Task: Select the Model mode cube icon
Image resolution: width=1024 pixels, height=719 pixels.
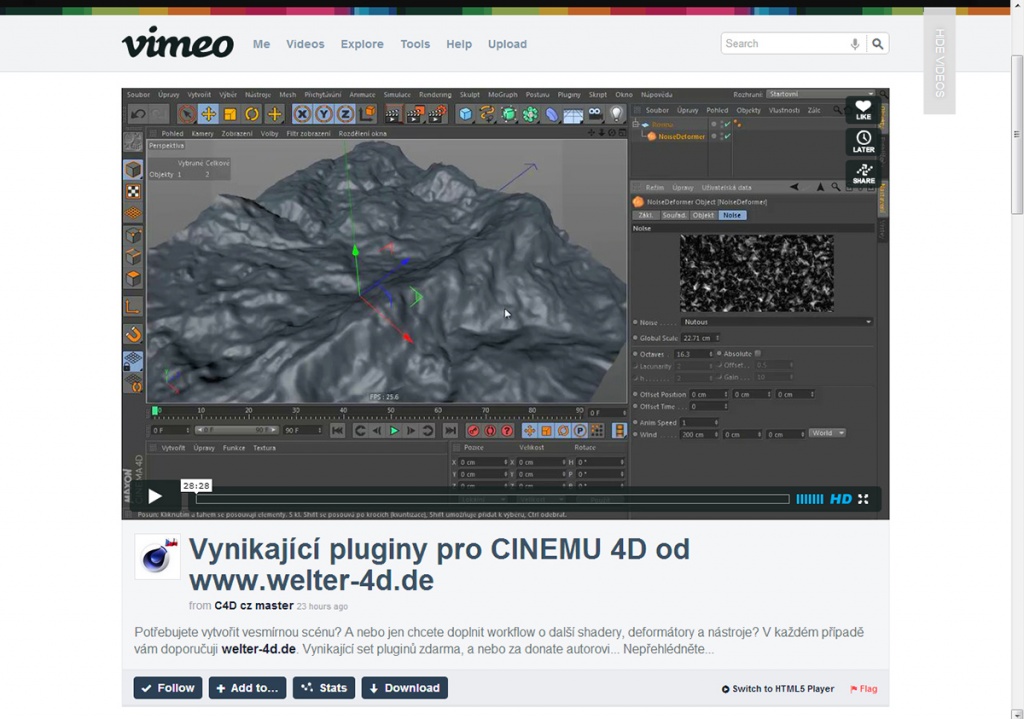Action: click(x=133, y=169)
